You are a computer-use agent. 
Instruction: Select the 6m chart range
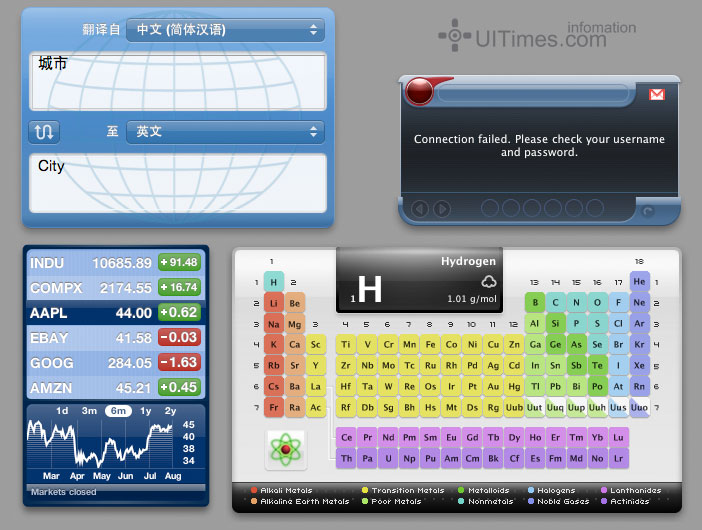click(118, 411)
